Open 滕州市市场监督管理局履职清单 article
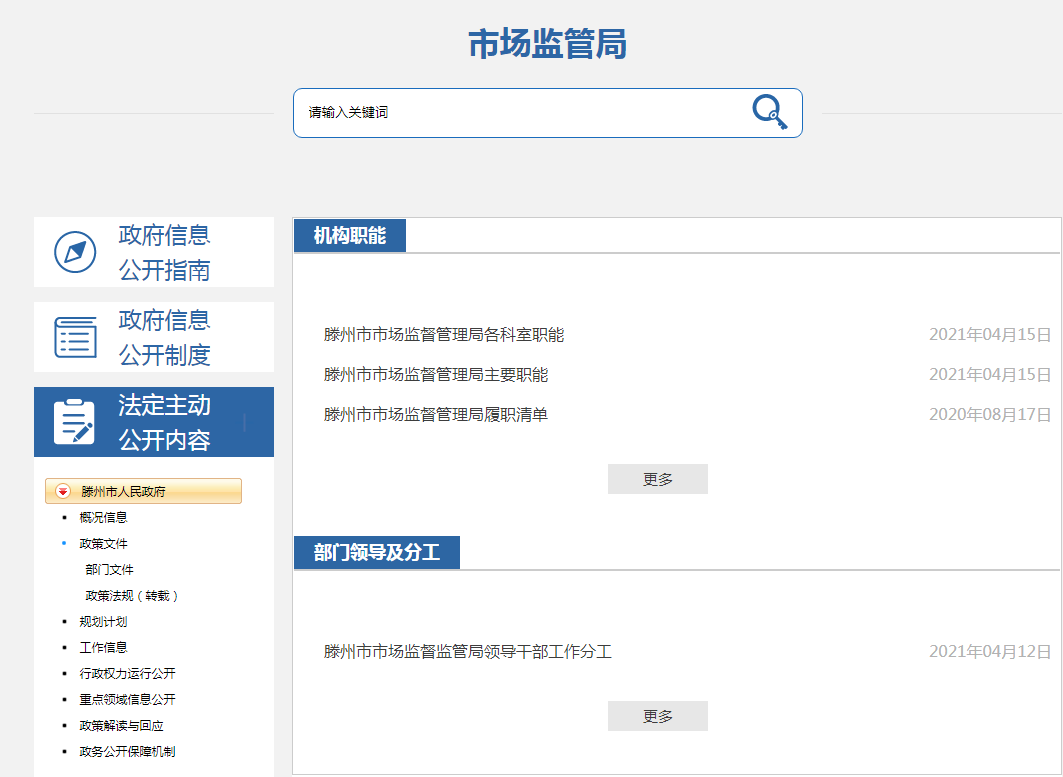The width and height of the screenshot is (1063, 777). [436, 414]
